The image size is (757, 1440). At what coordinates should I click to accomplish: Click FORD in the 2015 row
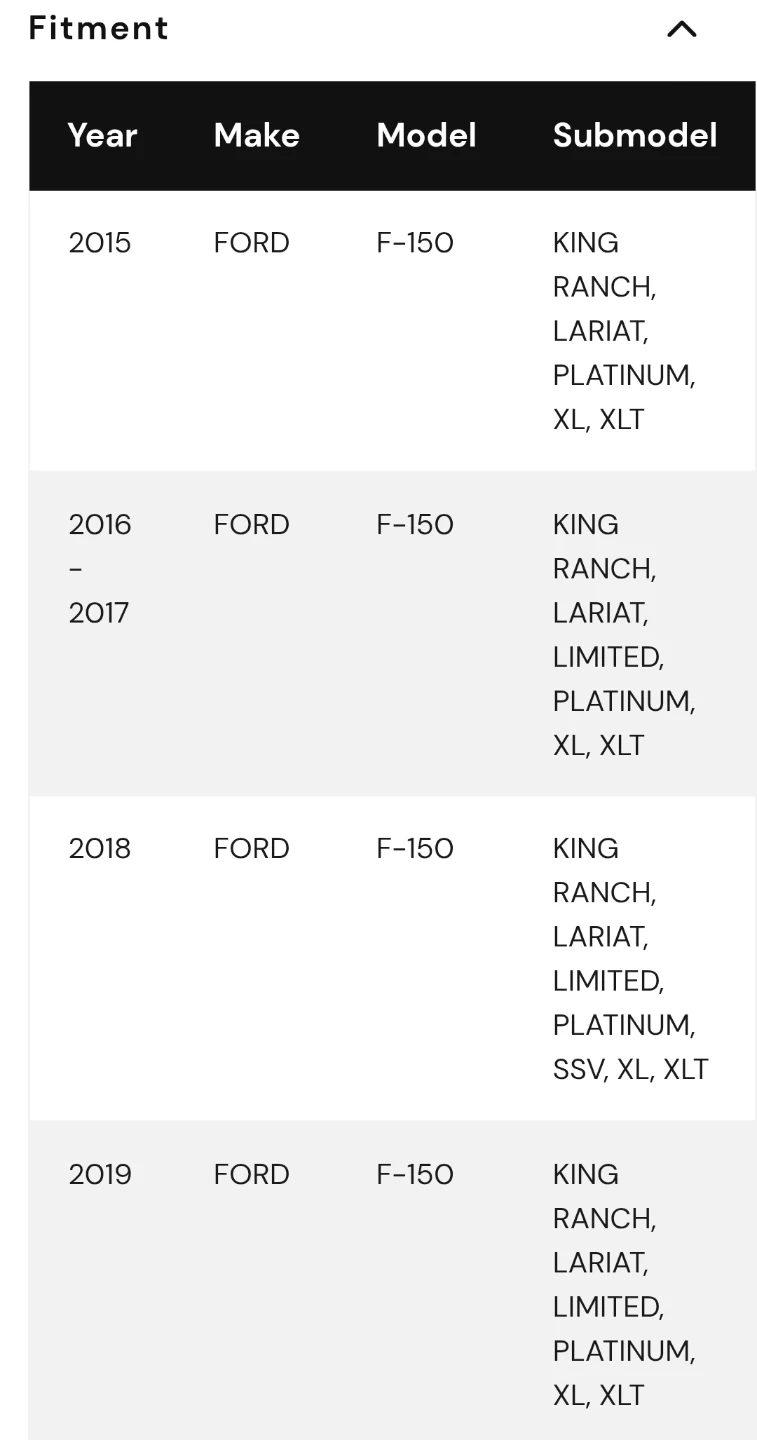[x=251, y=243]
